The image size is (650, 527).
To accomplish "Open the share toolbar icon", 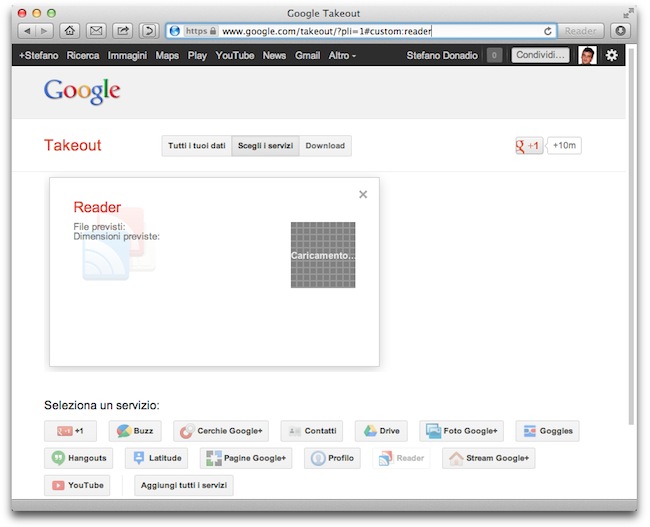I will coord(123,31).
